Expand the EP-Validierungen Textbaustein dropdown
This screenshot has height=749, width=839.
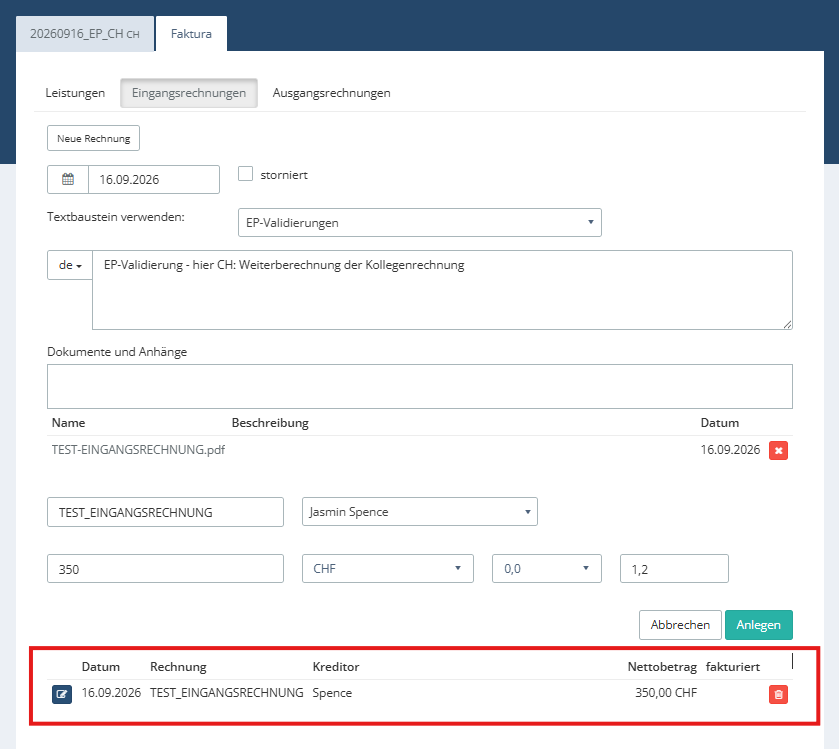click(420, 223)
